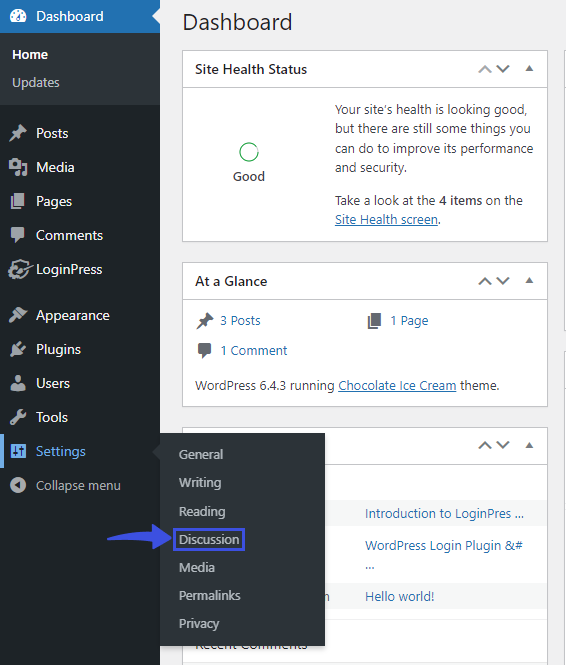Open Writing in Settings submenu

click(200, 483)
